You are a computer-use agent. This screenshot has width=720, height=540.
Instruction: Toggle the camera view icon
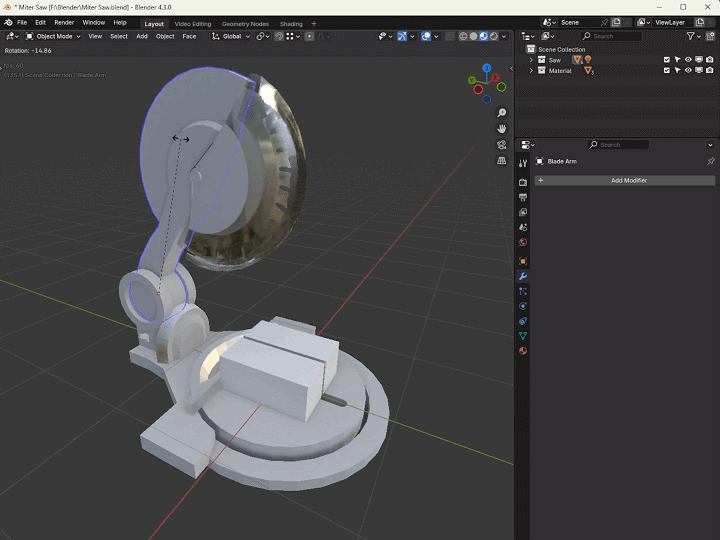501,145
